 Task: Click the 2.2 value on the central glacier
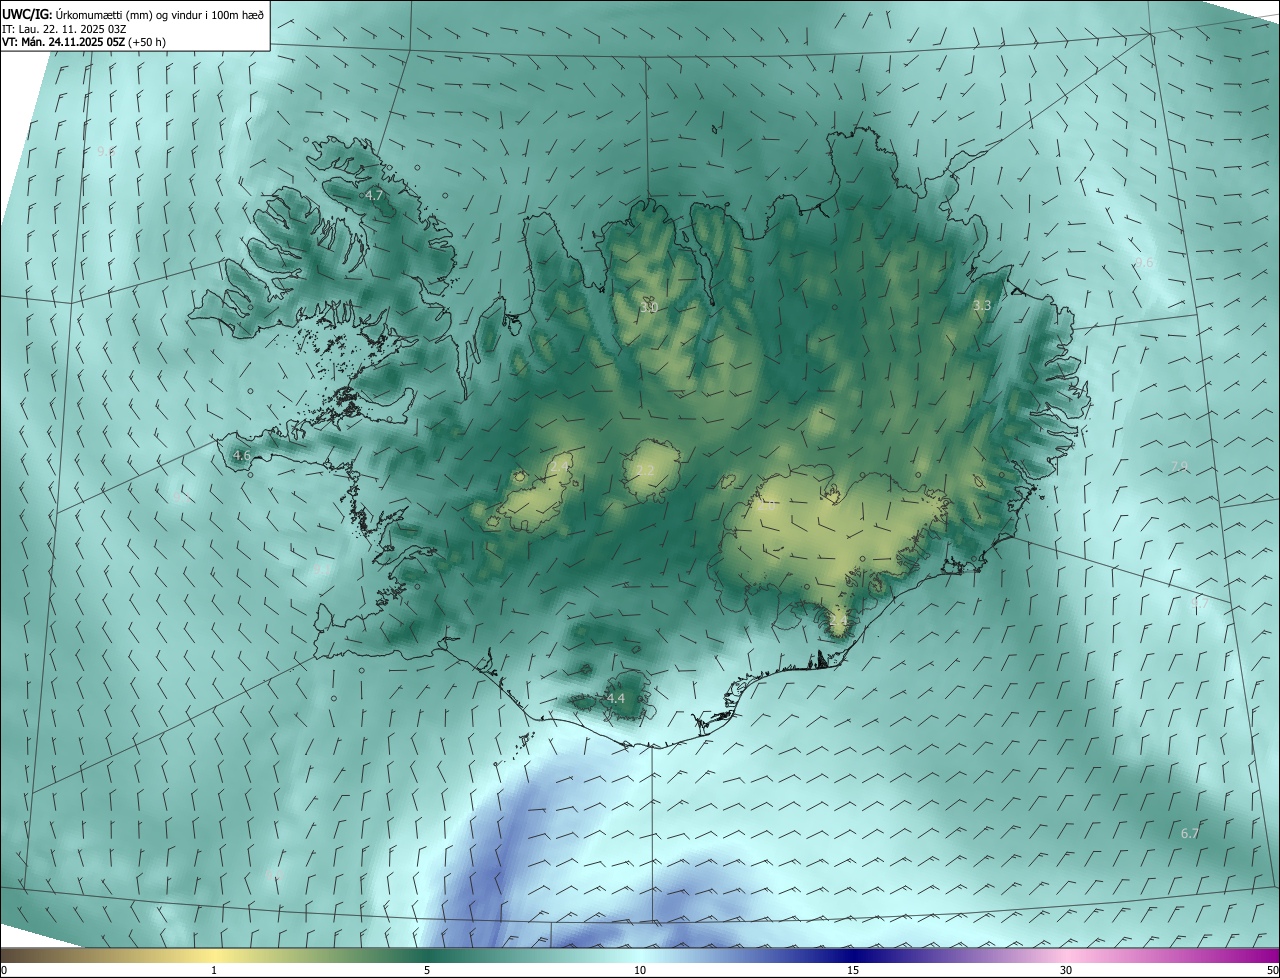tap(645, 470)
